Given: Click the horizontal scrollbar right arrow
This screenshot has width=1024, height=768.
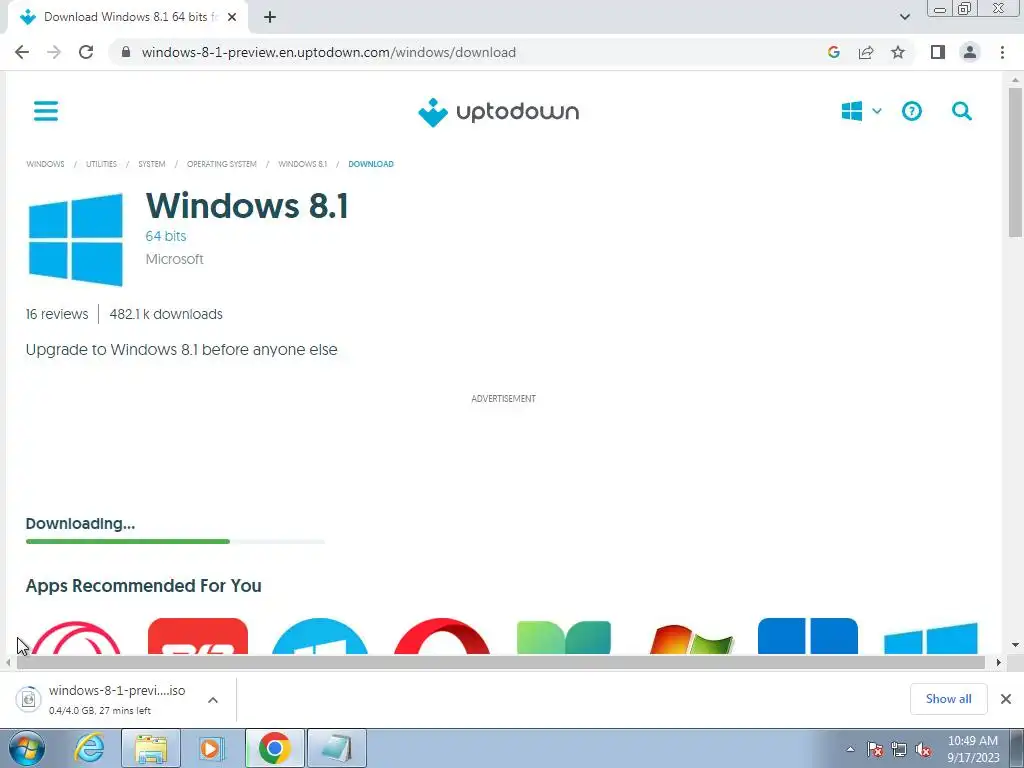Looking at the screenshot, I should (999, 662).
